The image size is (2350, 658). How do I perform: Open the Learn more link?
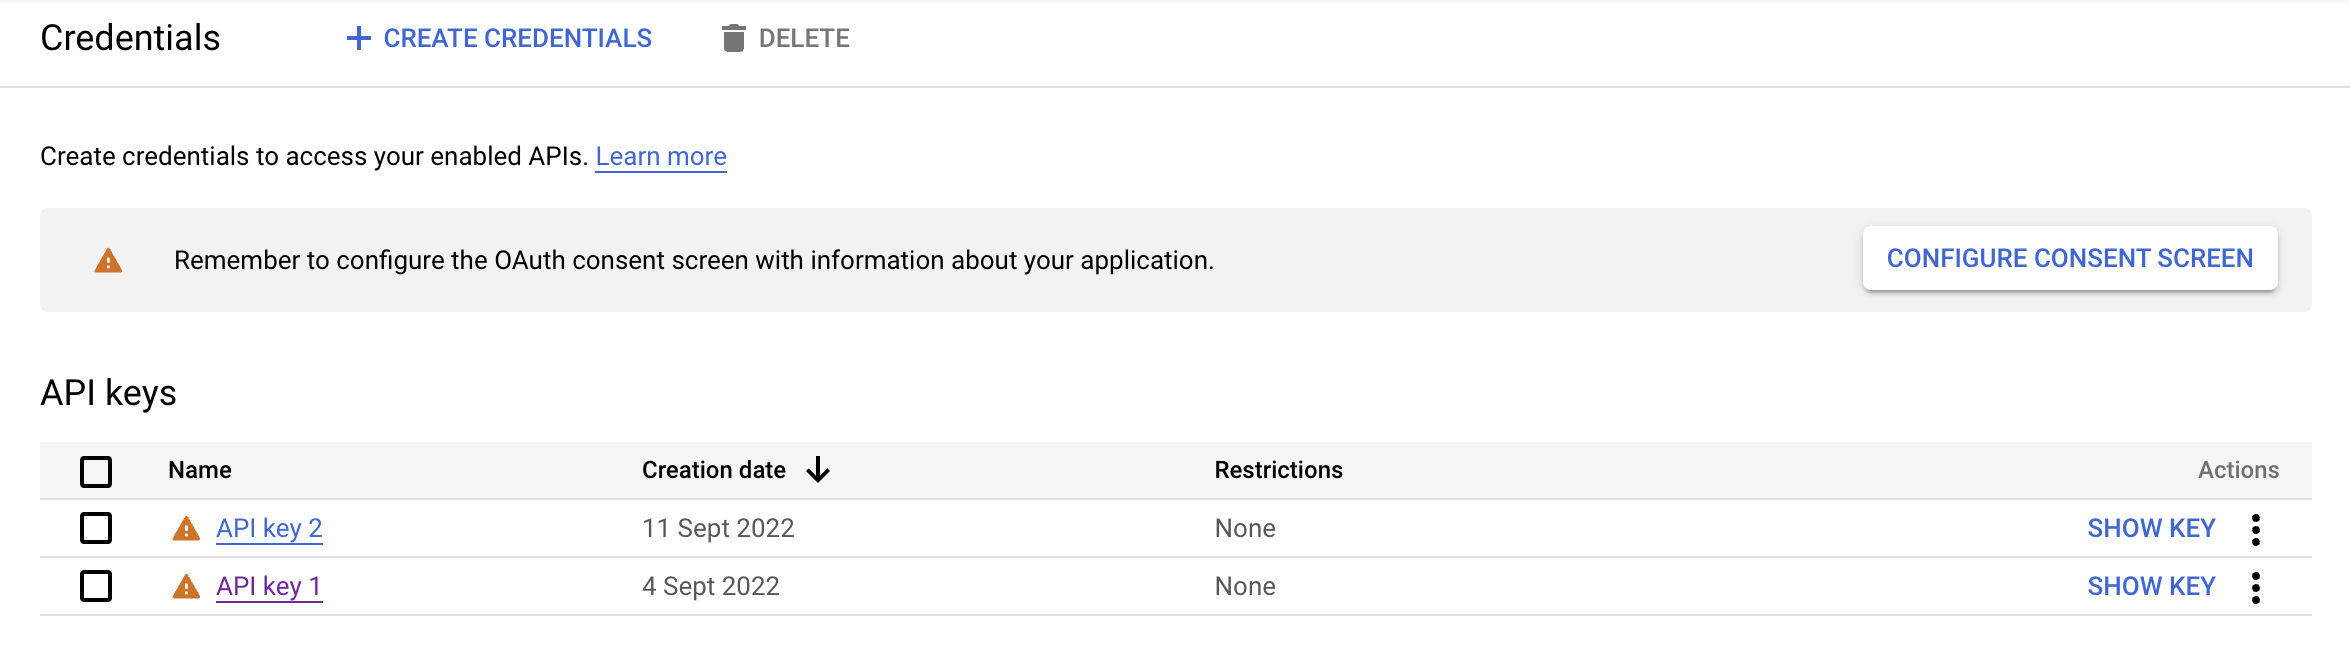click(x=661, y=156)
